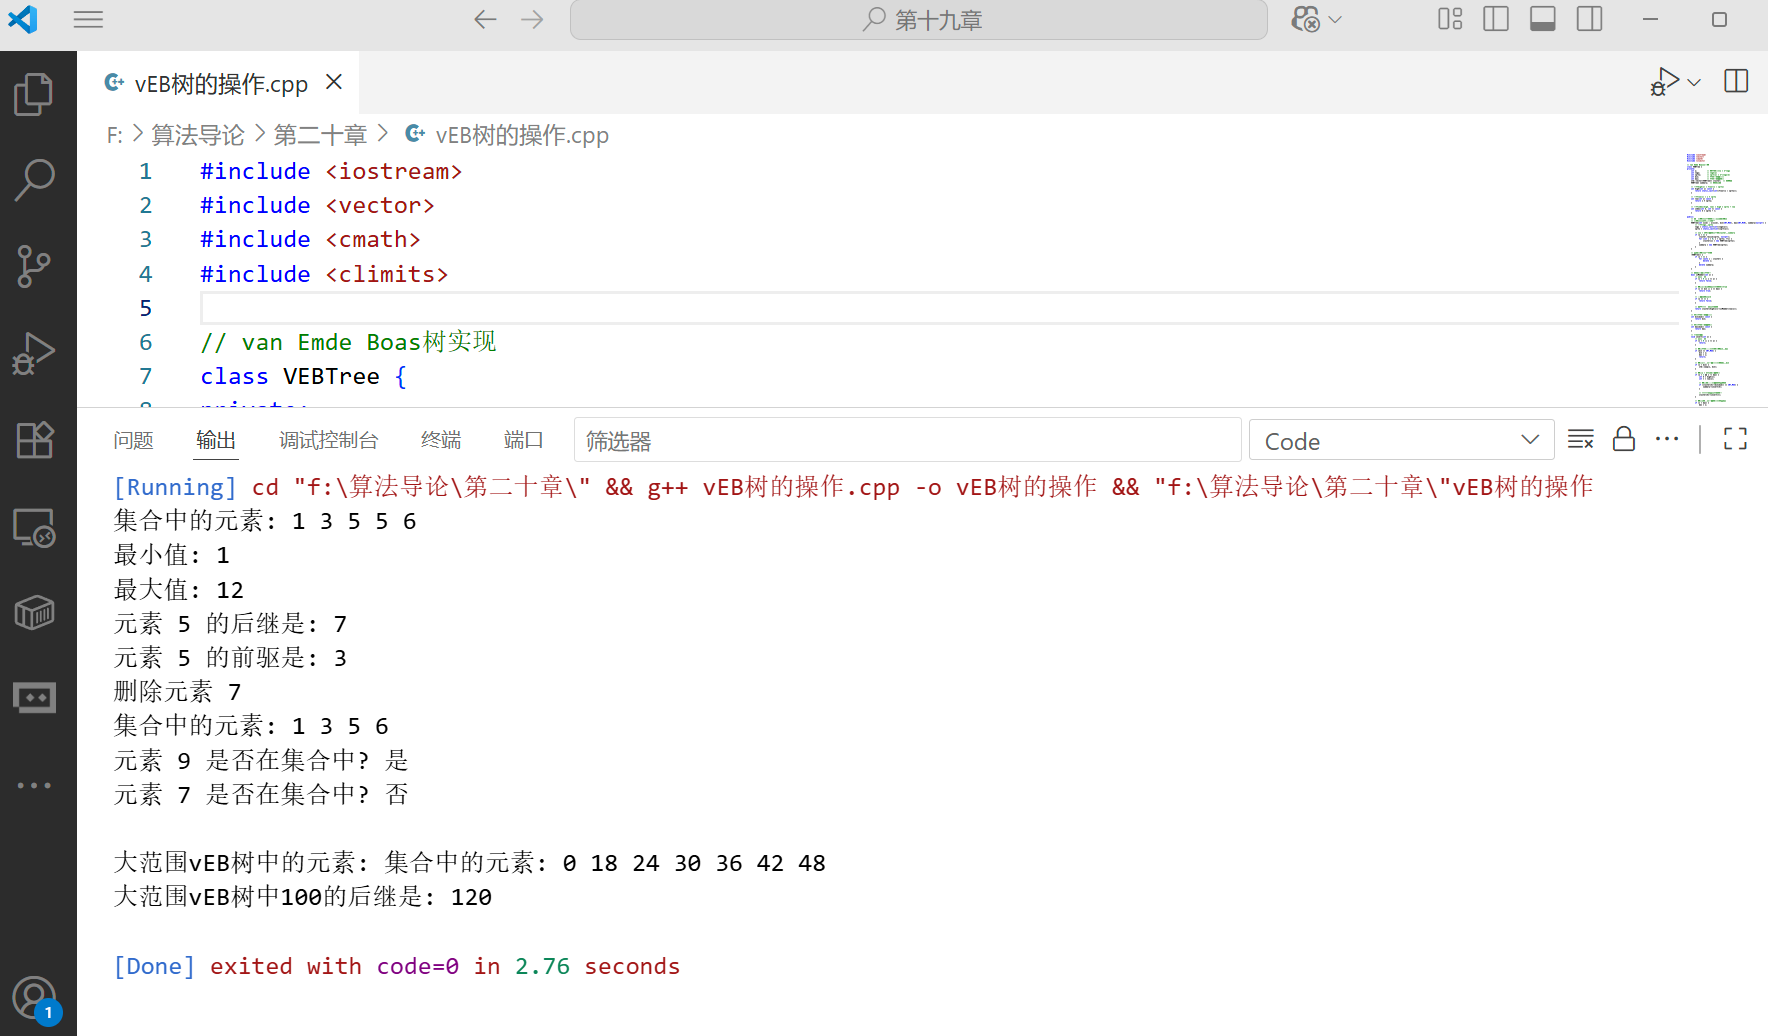1768x1036 pixels.
Task: Open the Code output channel dropdown
Action: click(1401, 440)
